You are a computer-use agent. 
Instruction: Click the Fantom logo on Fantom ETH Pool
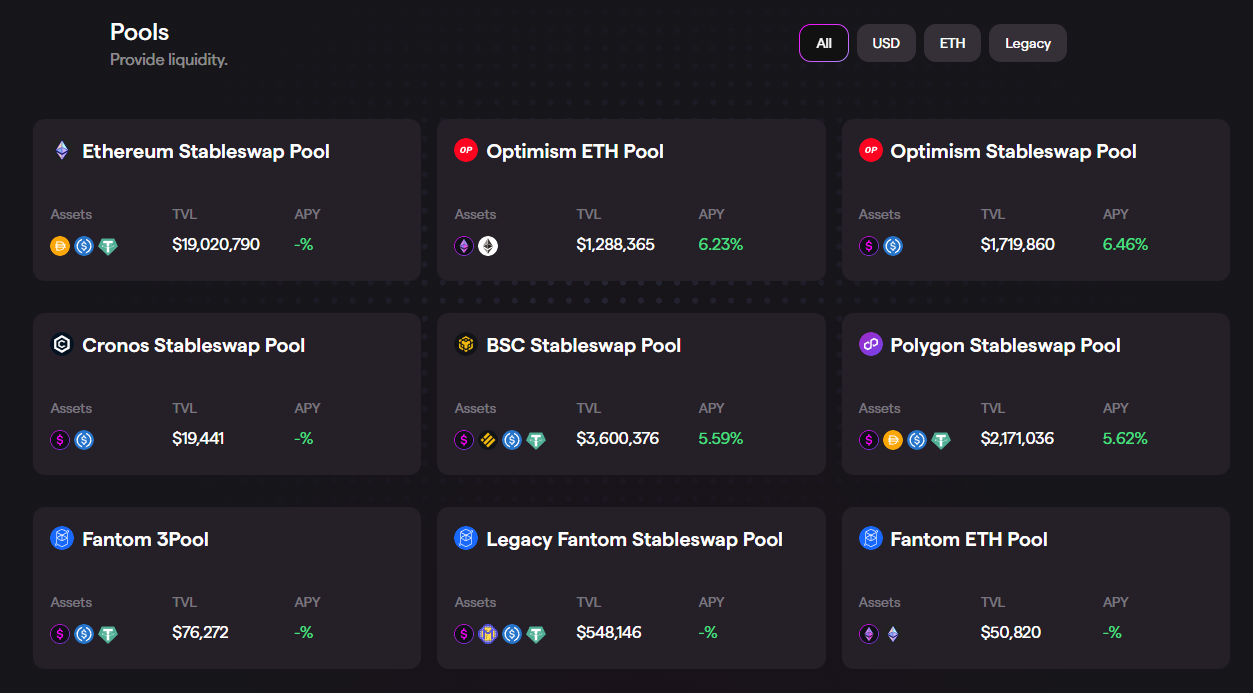870,539
